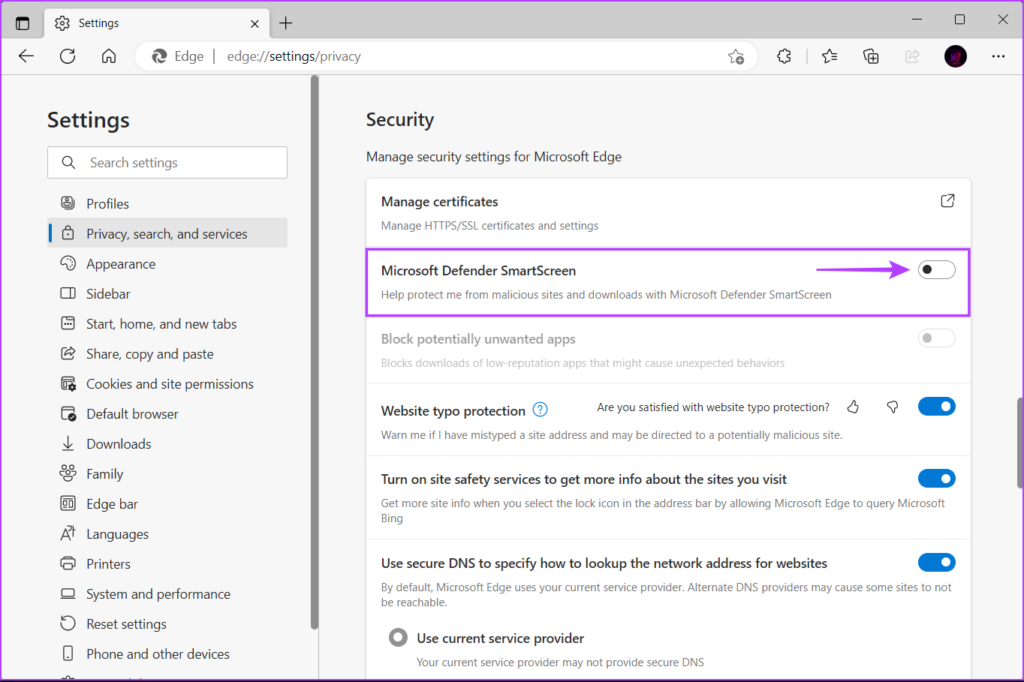Open Manage certificates external link icon
Viewport: 1024px width, 682px height.
[947, 201]
